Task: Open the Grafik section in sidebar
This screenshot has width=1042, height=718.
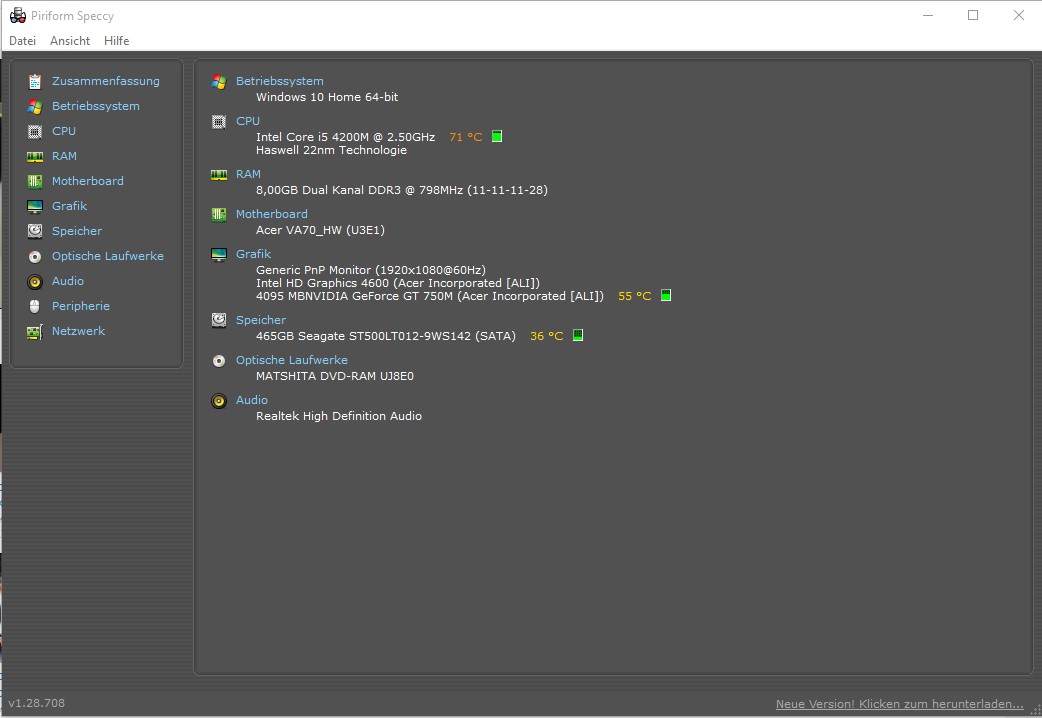Action: pyautogui.click(x=69, y=206)
